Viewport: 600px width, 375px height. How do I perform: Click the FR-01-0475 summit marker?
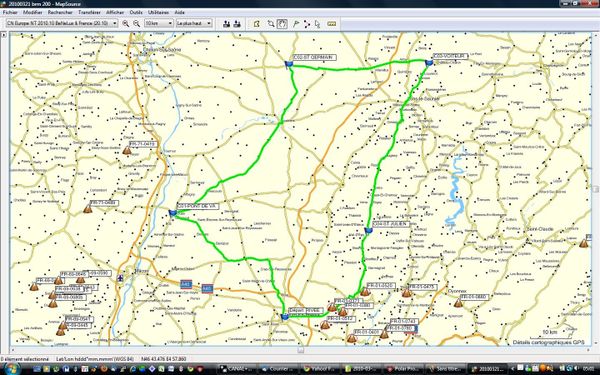(x=406, y=293)
